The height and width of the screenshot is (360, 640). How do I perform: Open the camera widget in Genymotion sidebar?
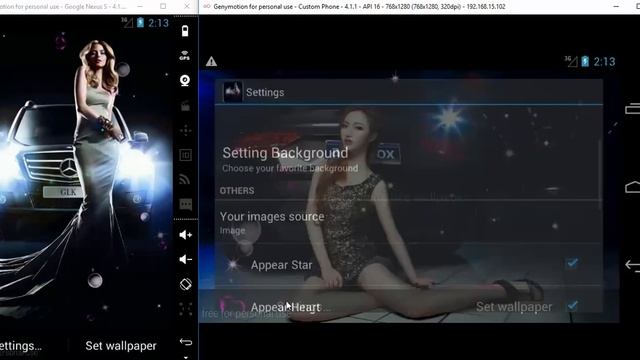185,80
